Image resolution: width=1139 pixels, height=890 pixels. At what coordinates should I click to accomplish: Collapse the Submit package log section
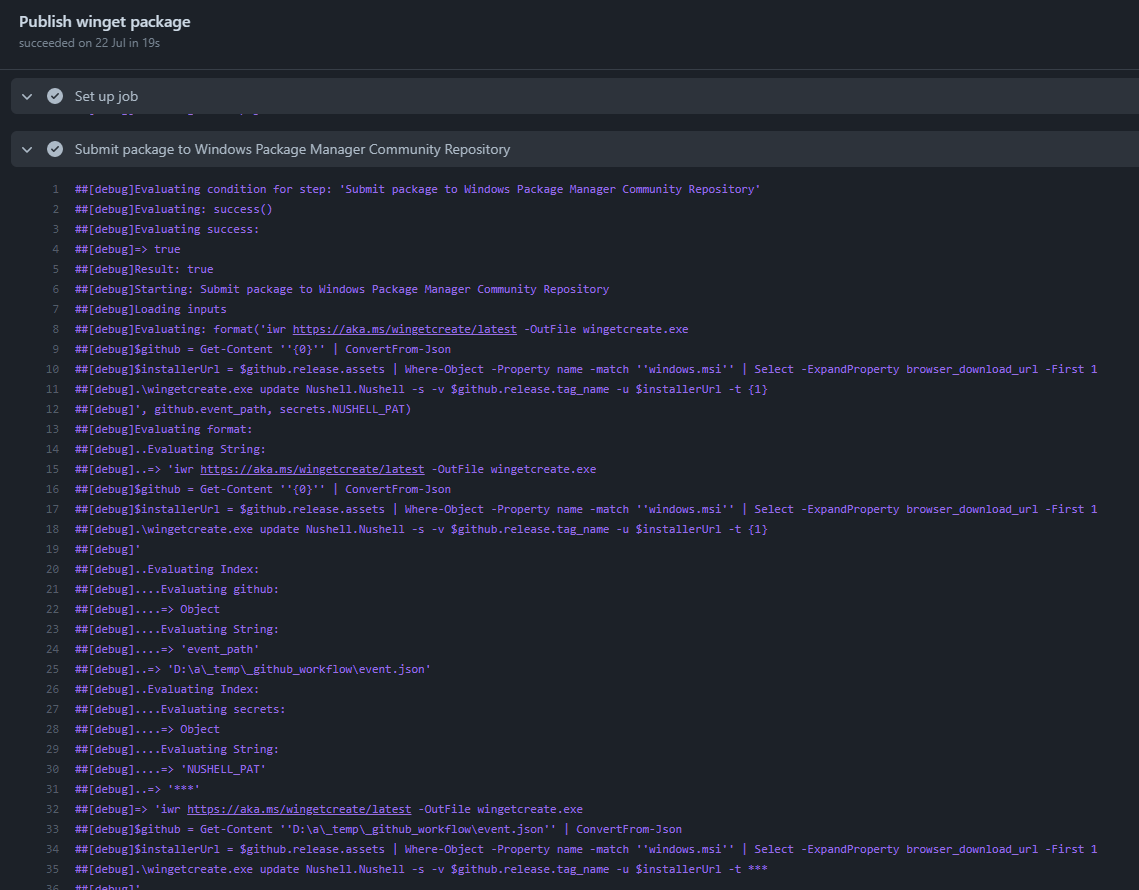tap(26, 148)
